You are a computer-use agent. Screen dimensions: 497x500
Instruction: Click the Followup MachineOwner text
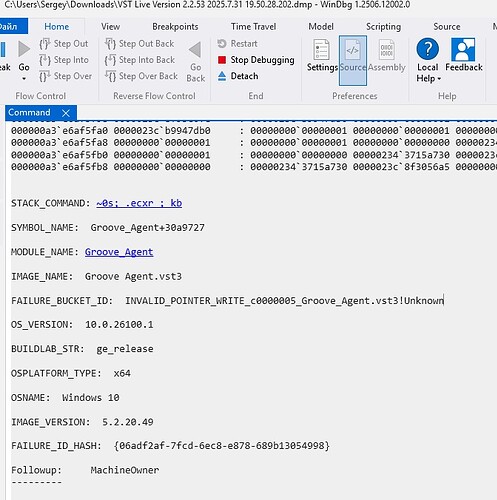(x=125, y=470)
